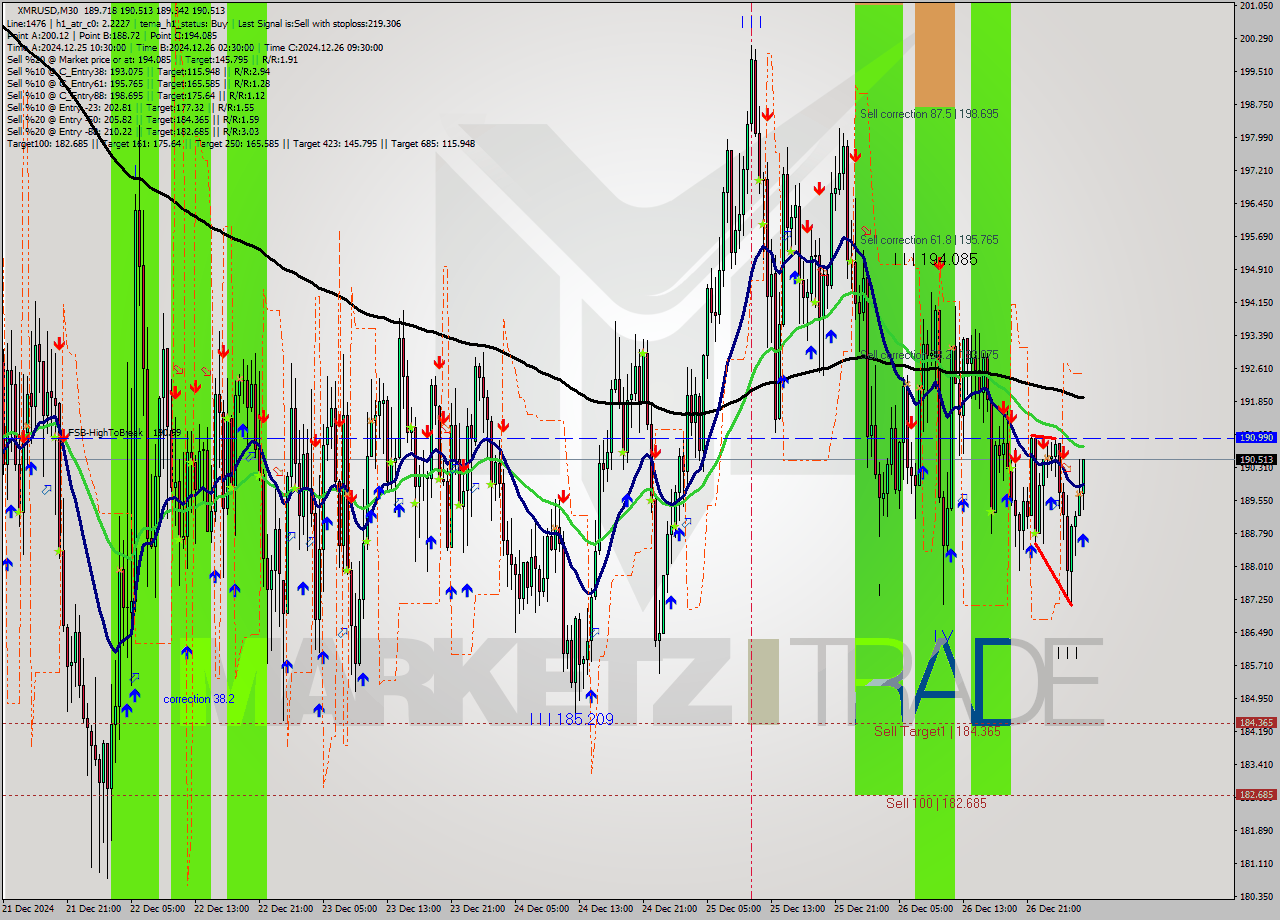1280x920 pixels.
Task: Select Time C:2024.12.26 09:30:00 text
Action: click(324, 48)
